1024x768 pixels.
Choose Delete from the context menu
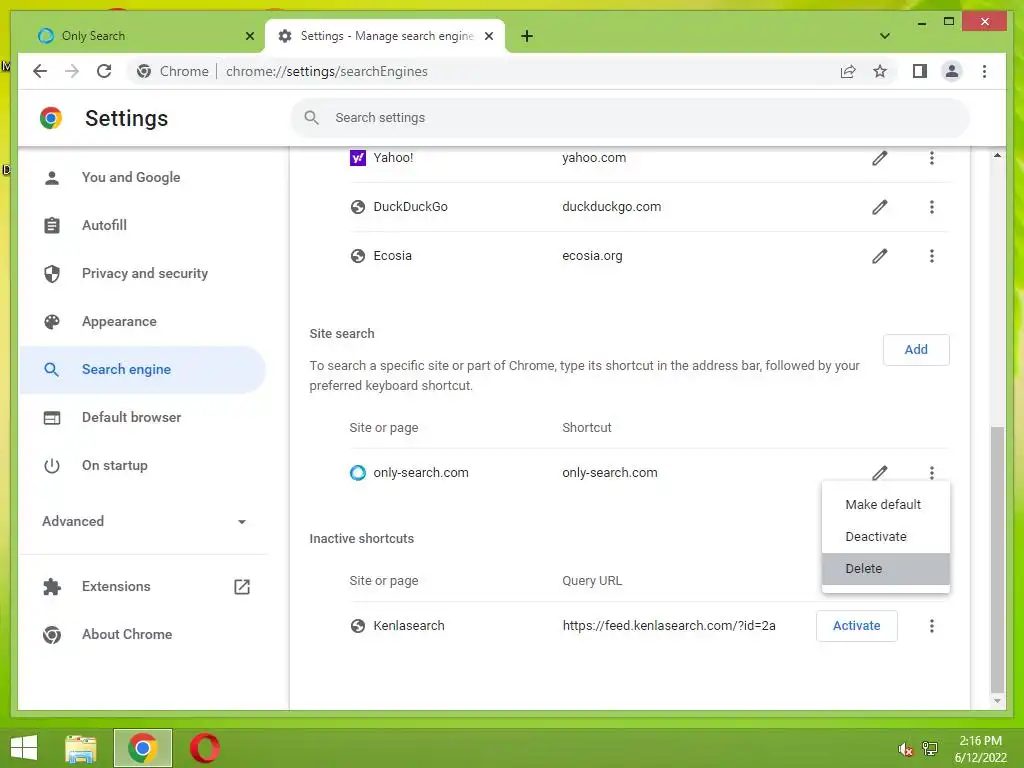(886, 568)
